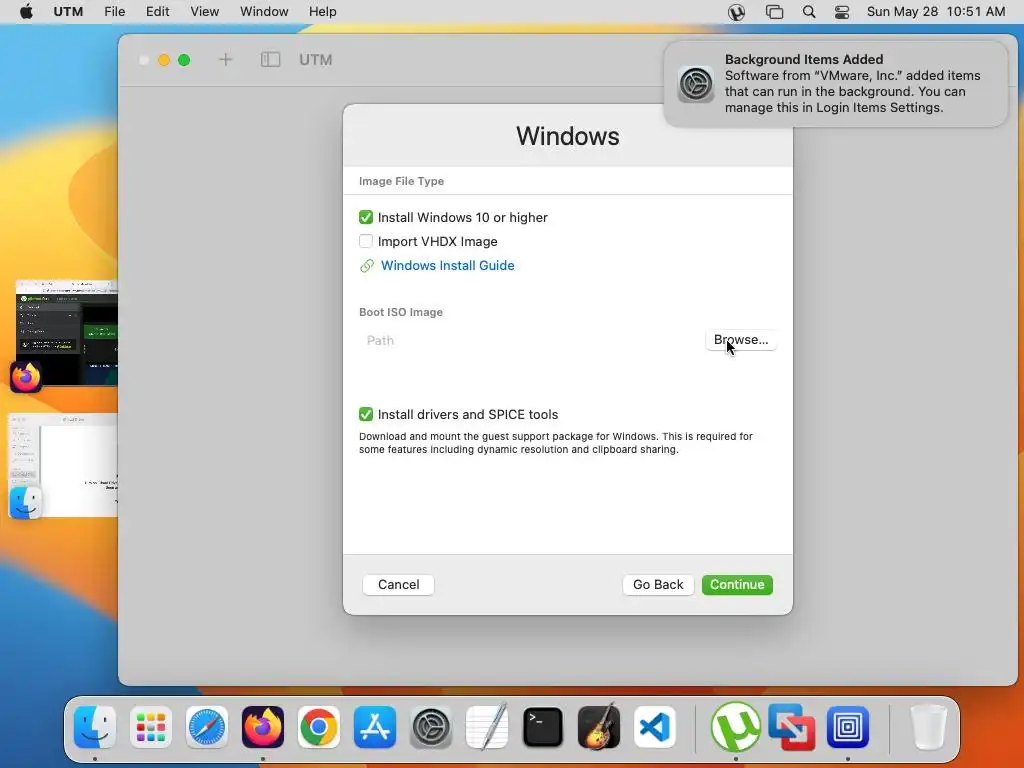The height and width of the screenshot is (768, 1024).
Task: Open Control Center in menu bar
Action: click(x=842, y=12)
